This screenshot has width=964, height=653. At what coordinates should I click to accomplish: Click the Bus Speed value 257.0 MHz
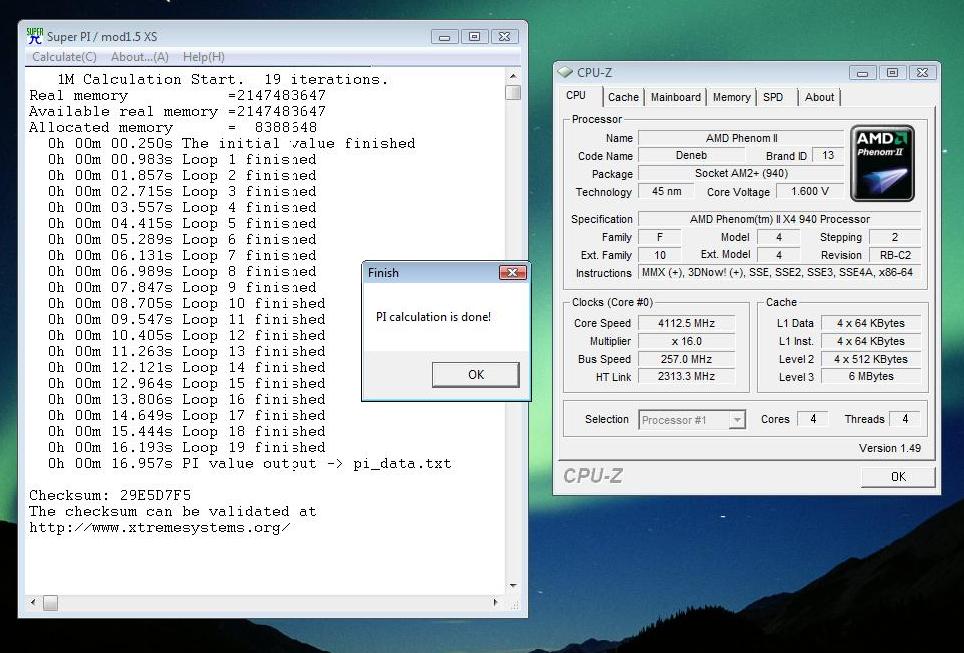click(x=686, y=359)
